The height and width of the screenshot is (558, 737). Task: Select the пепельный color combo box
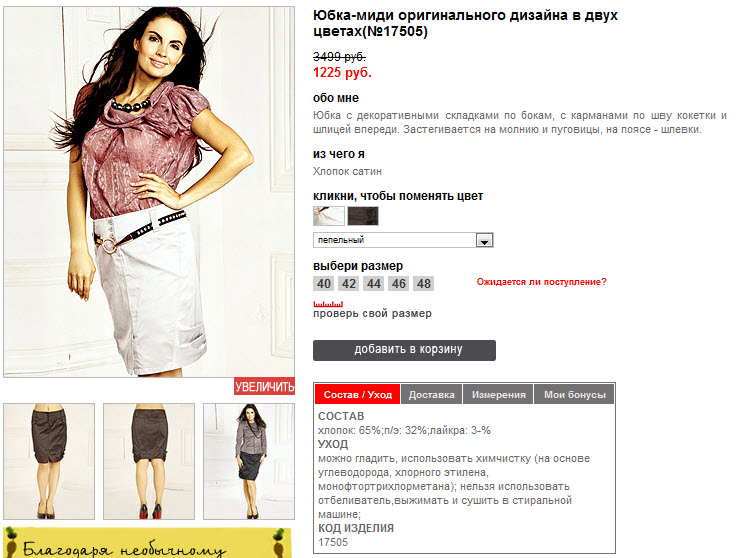(x=403, y=240)
